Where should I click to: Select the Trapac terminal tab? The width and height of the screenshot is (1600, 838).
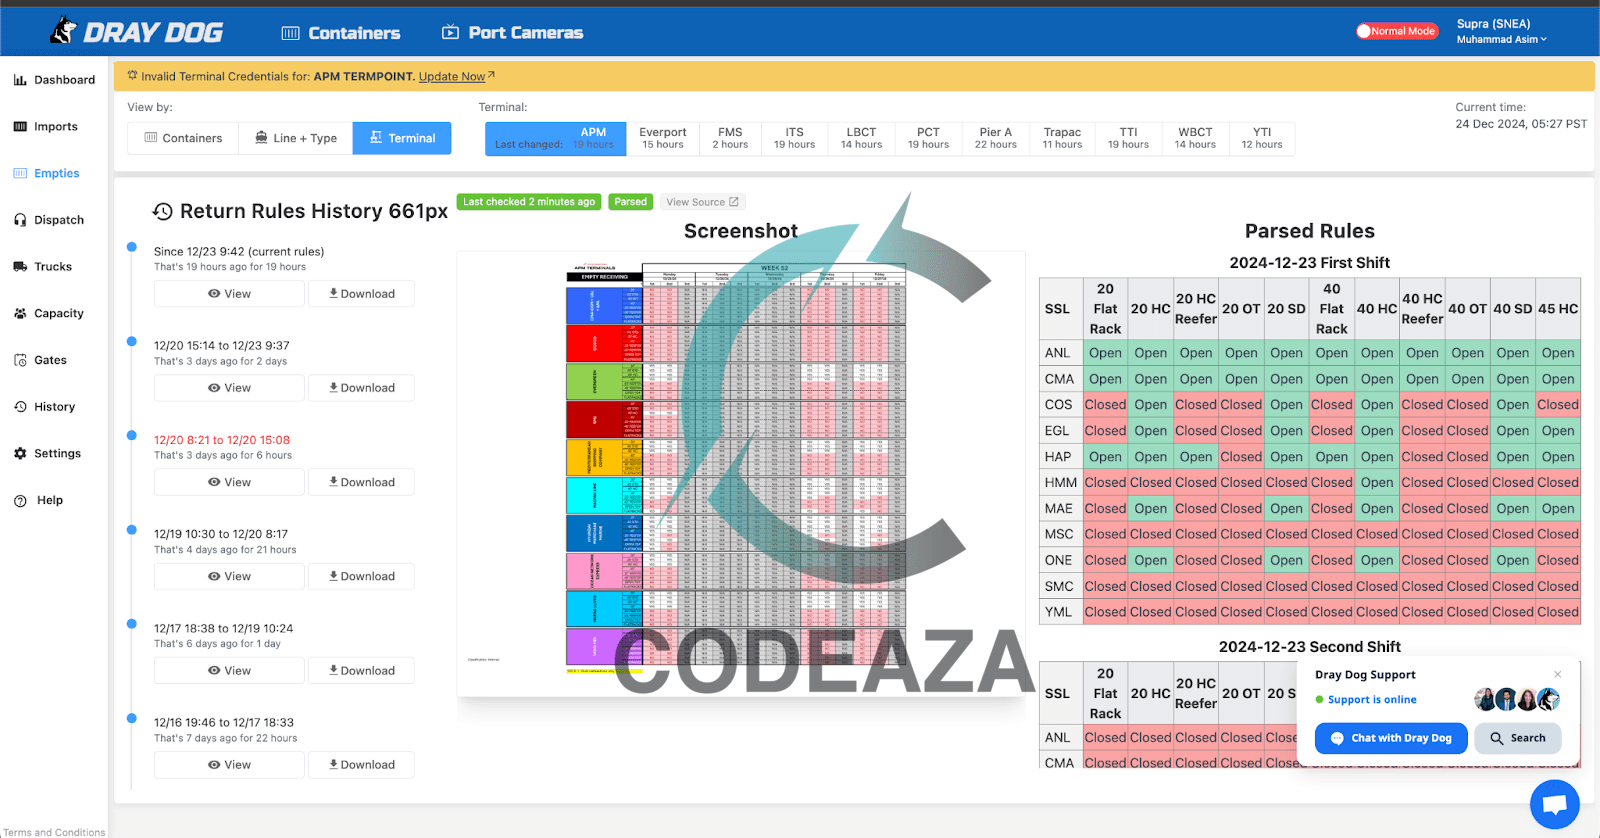(x=1062, y=138)
